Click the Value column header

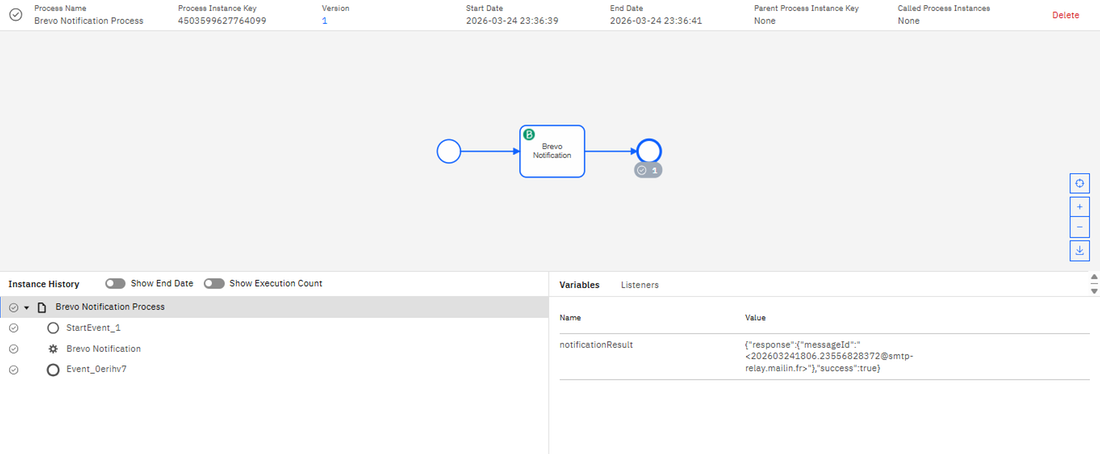point(756,318)
